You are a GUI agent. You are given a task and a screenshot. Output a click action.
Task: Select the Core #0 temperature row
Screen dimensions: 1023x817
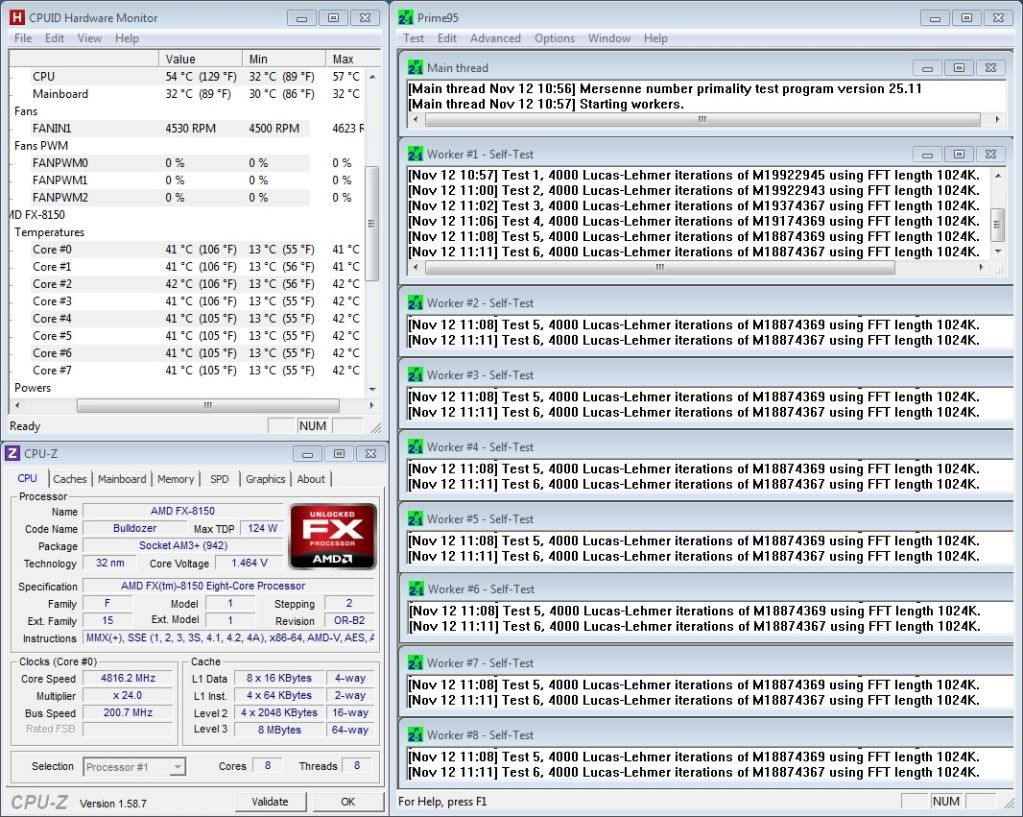pyautogui.click(x=52, y=250)
